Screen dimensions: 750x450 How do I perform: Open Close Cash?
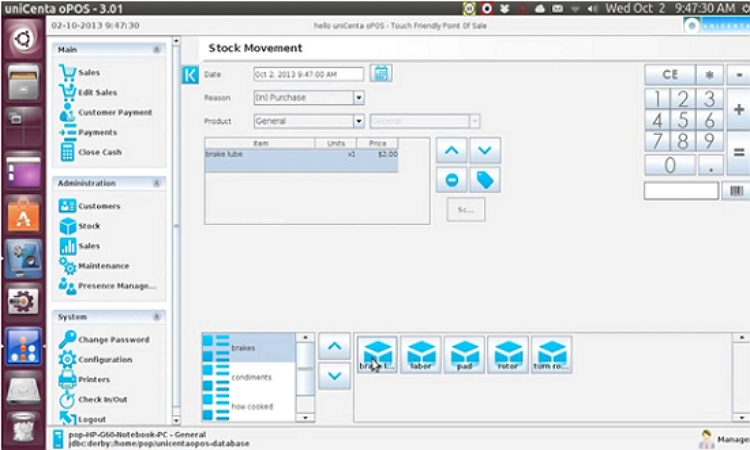coord(90,152)
